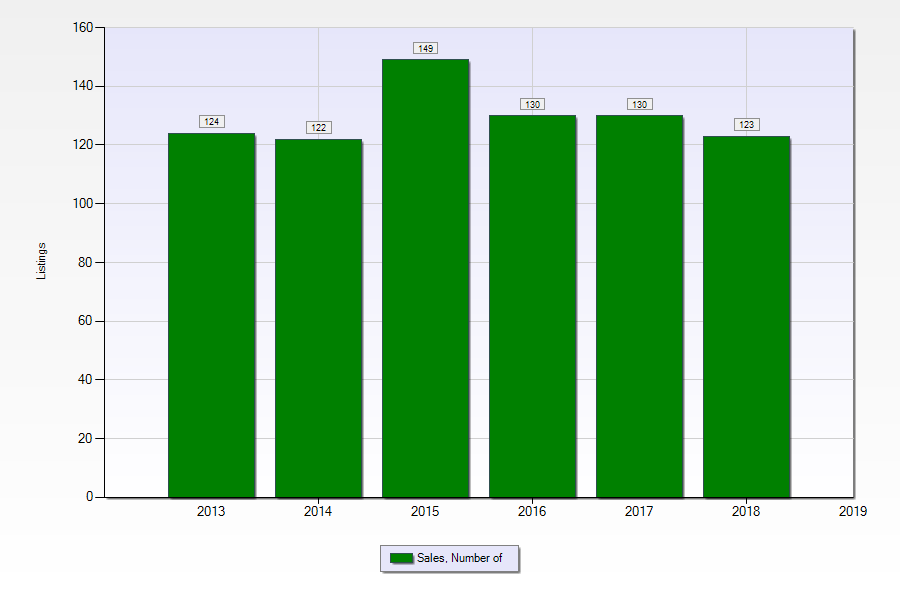The image size is (900, 590).
Task: Click the 122 data label
Action: [319, 127]
